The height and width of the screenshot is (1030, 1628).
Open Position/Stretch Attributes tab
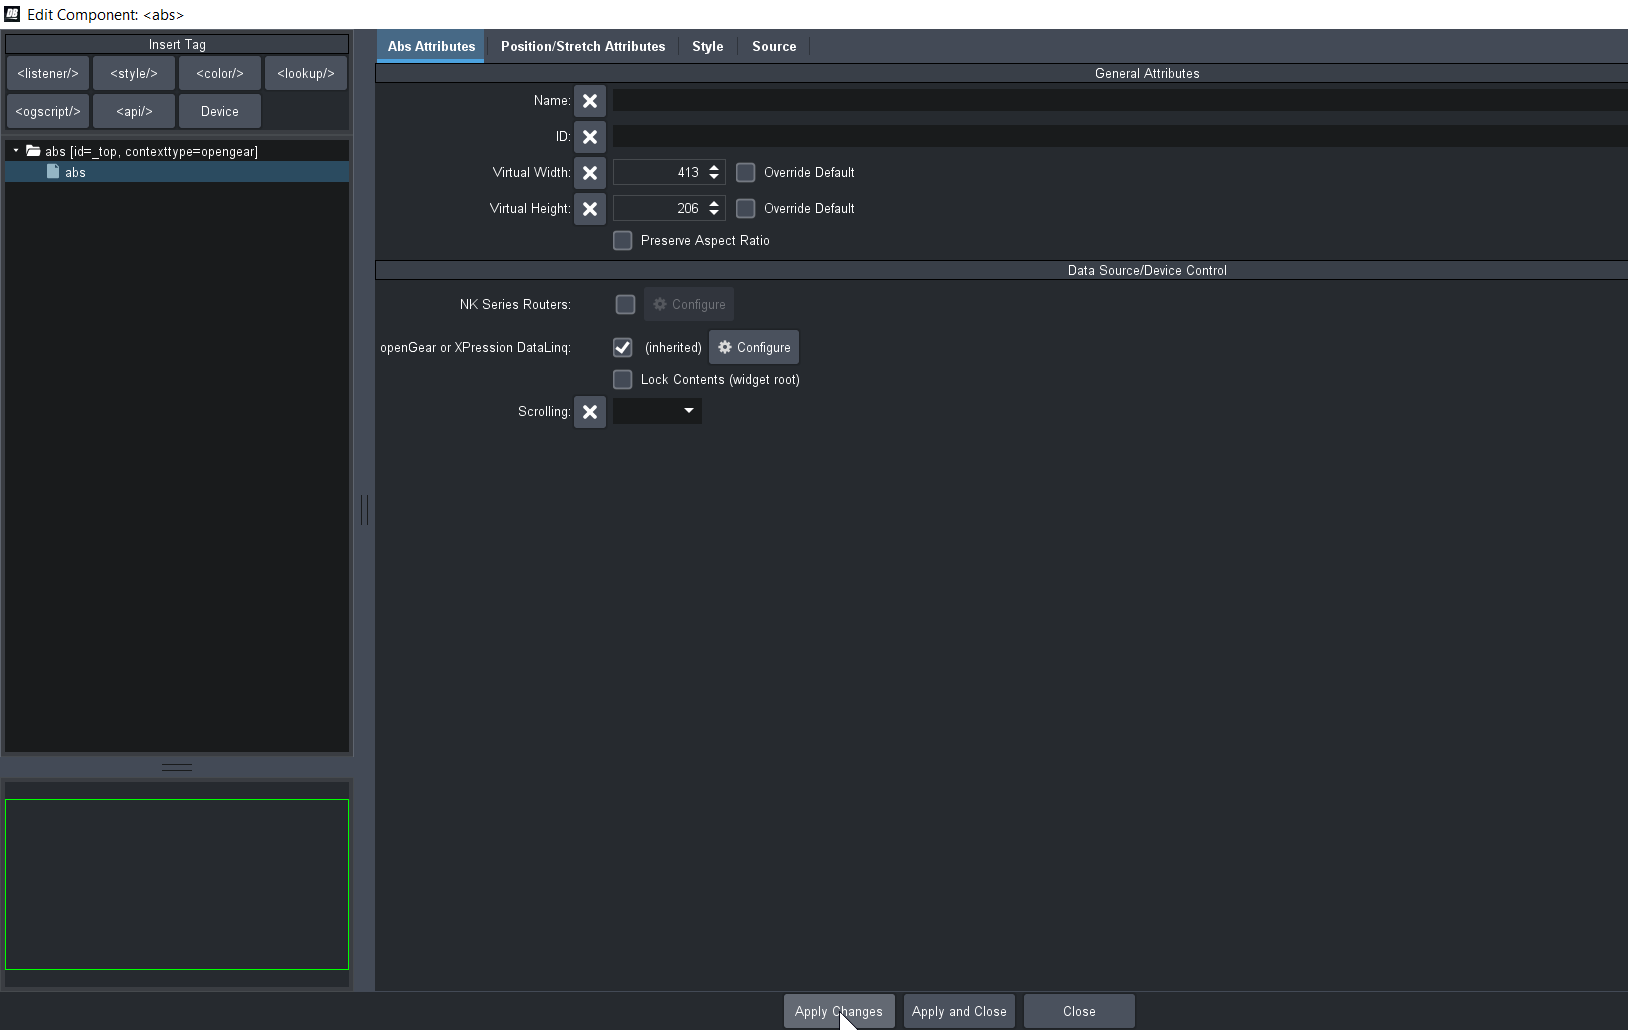pyautogui.click(x=583, y=47)
